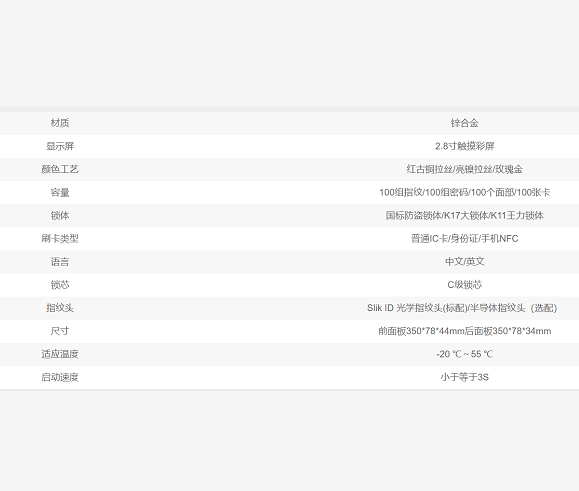Select the 中文/英文 language value
Image resolution: width=579 pixels, height=491 pixels.
[x=465, y=262]
